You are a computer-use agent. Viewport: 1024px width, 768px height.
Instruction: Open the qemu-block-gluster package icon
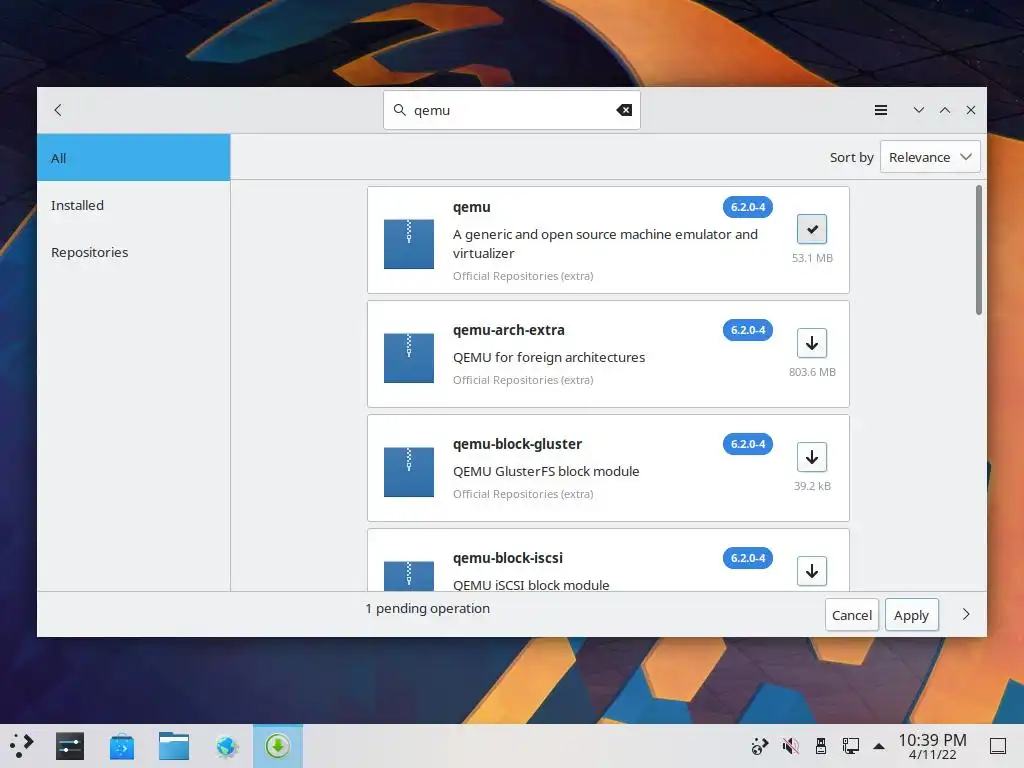409,472
